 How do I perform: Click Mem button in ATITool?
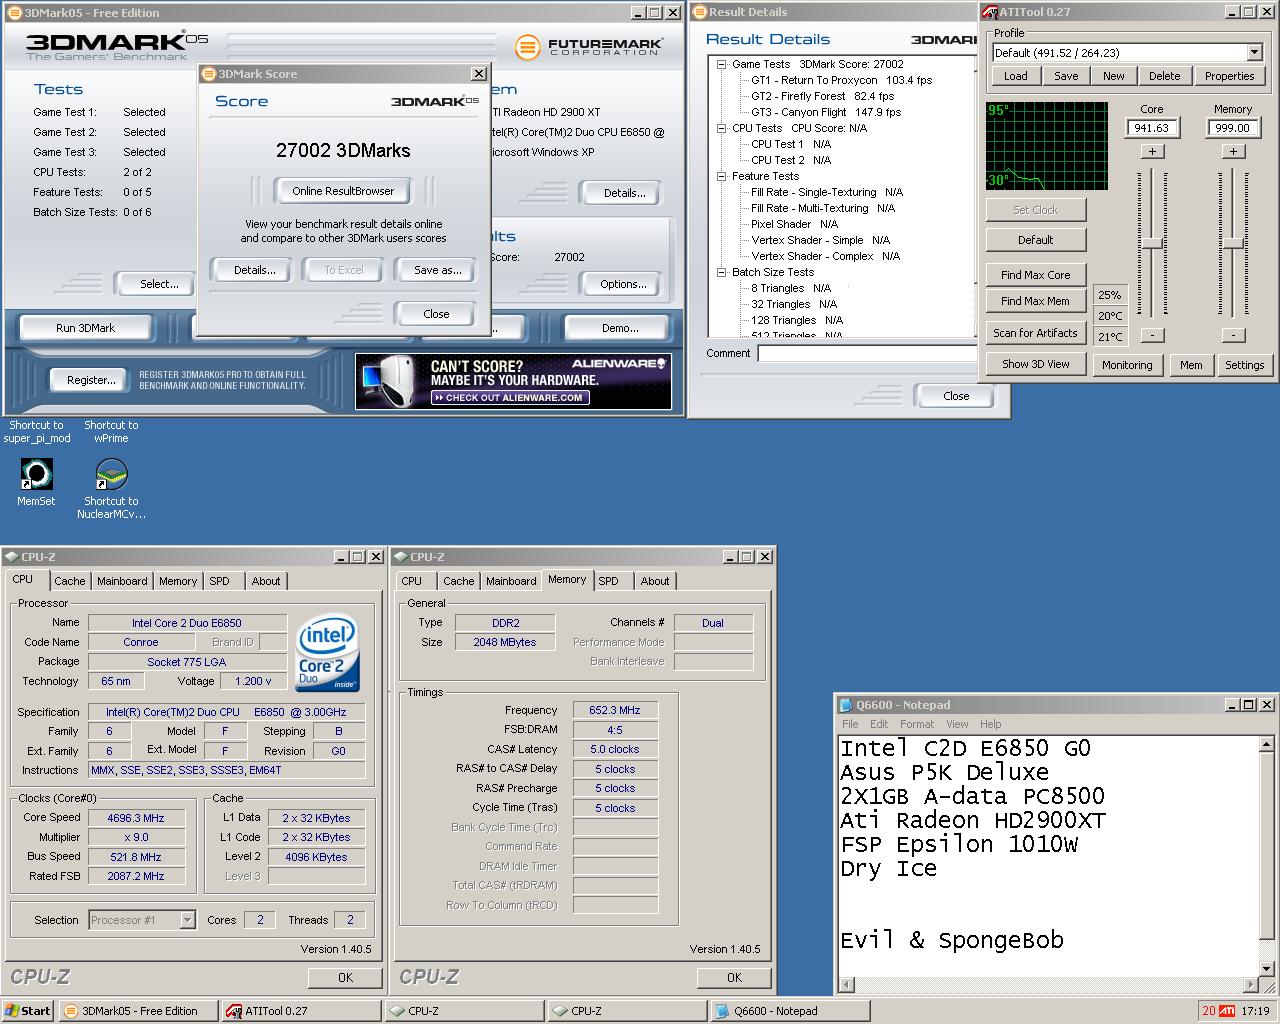1191,365
